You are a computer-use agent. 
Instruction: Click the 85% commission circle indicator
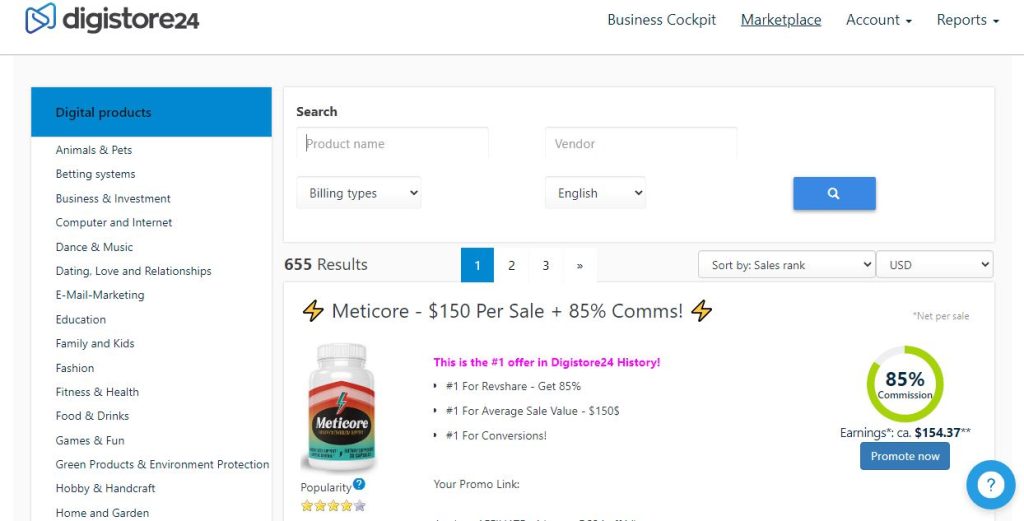tap(905, 383)
